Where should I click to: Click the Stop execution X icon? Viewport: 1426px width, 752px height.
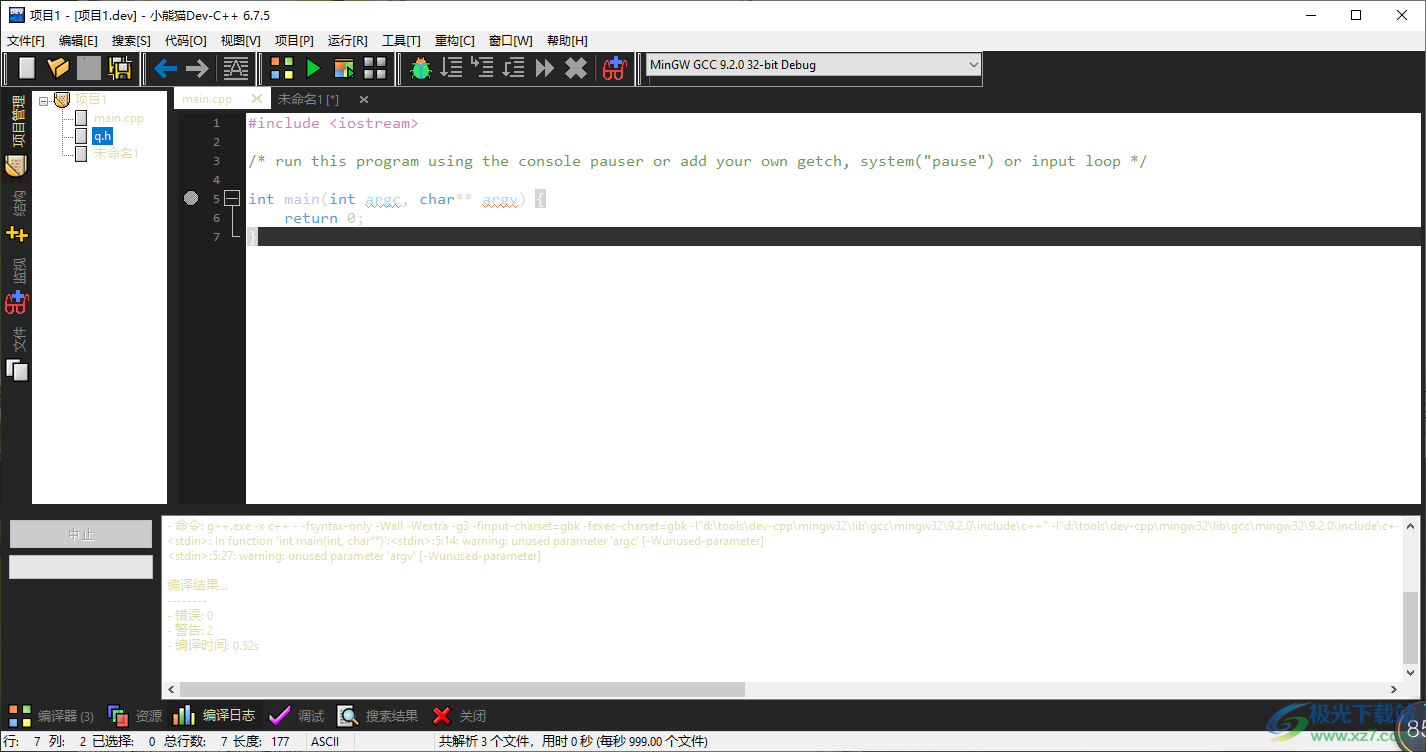coord(576,68)
